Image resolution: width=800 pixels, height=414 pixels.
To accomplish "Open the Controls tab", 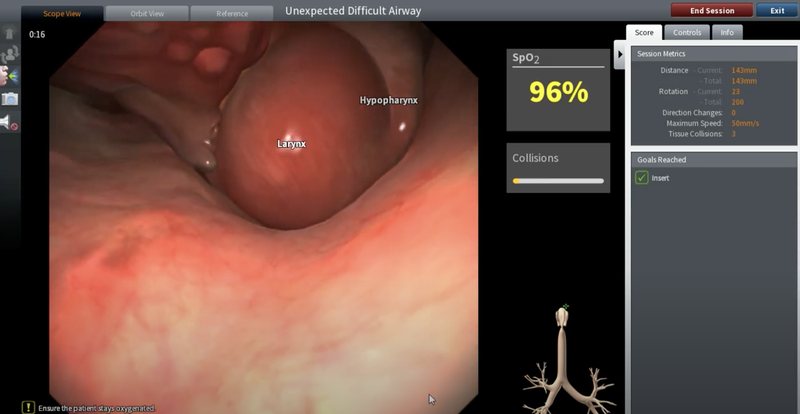I will 687,32.
